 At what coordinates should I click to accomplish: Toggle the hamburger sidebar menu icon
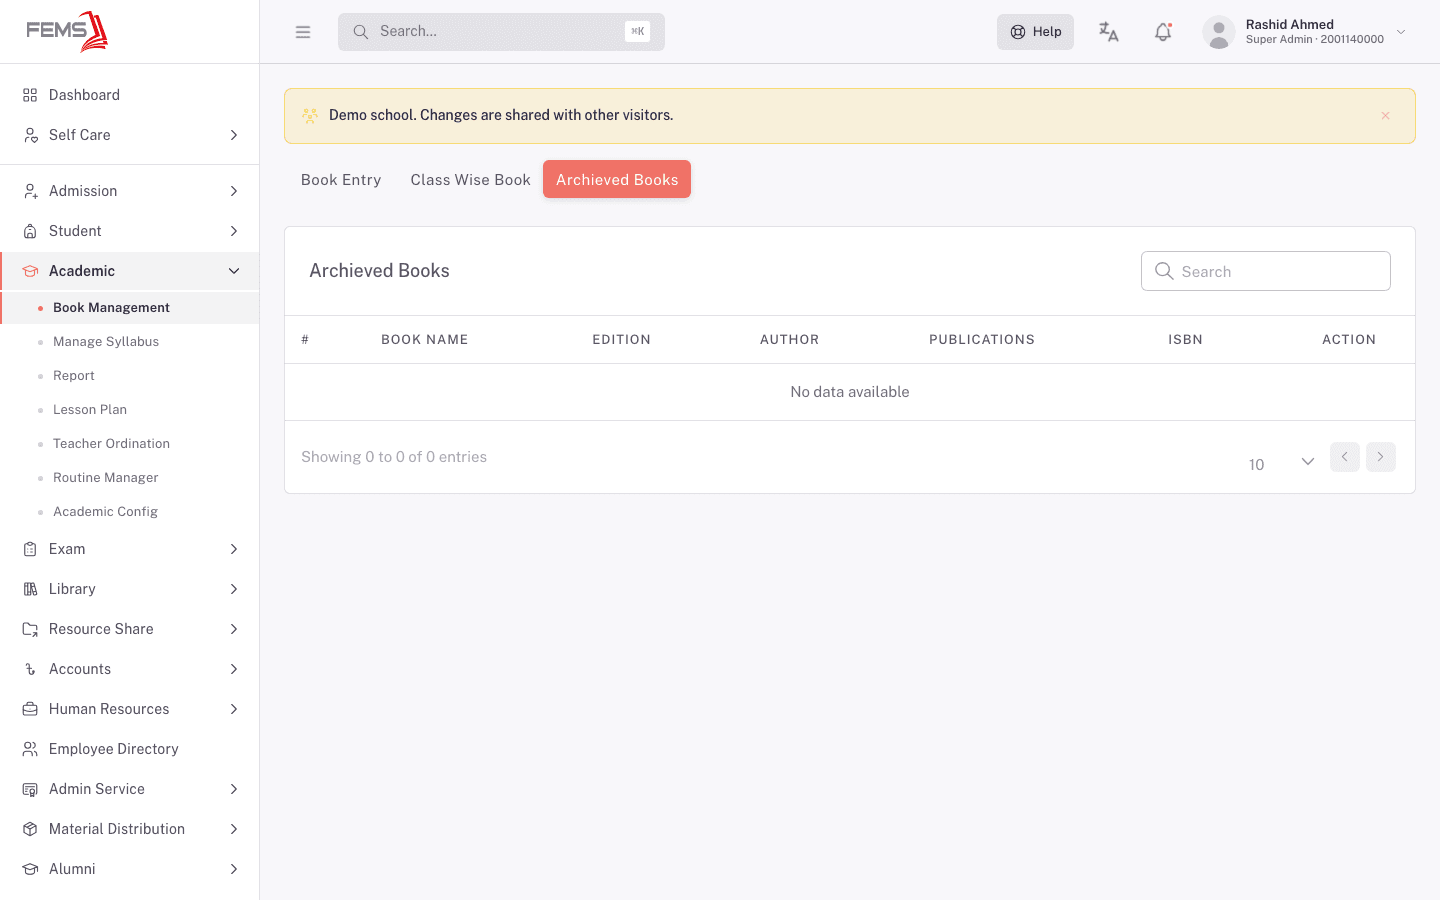tap(303, 32)
